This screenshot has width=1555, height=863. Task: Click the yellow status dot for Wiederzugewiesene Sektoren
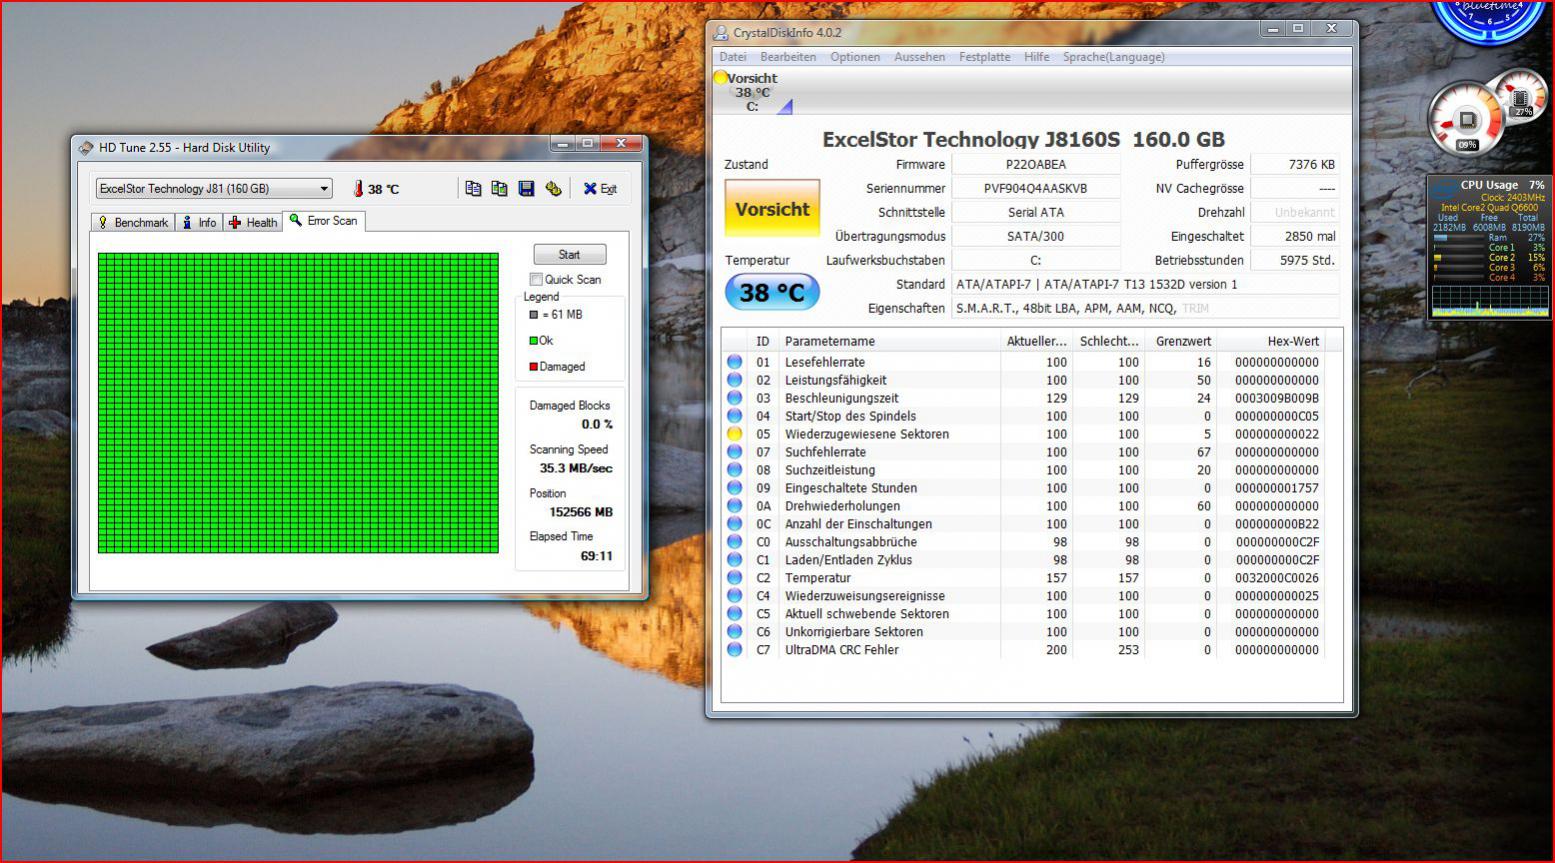point(735,434)
